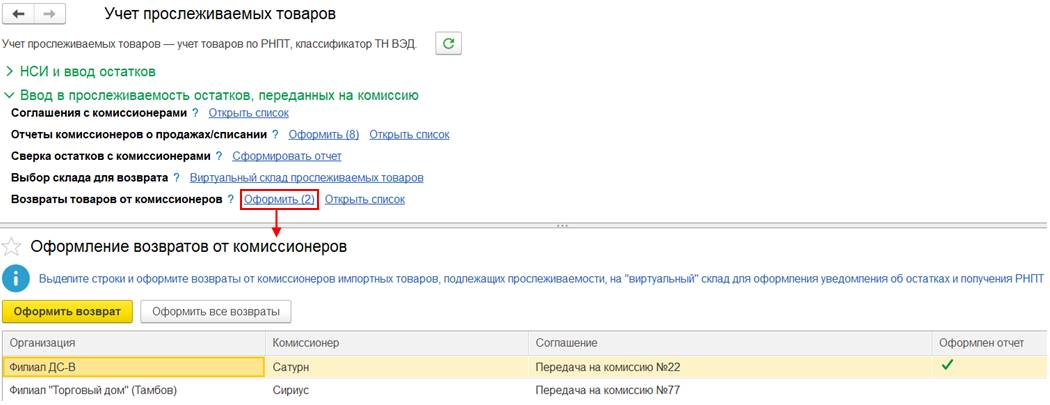Click Оформить (2) returns link
This screenshot has width=1050, height=405.
pos(279,200)
